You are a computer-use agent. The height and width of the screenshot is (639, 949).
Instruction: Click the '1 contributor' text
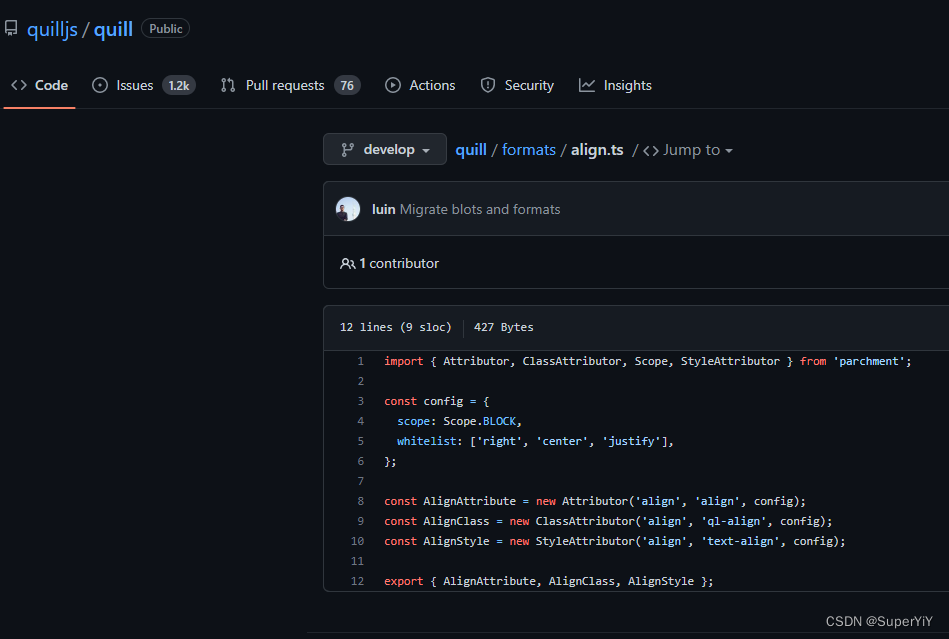click(399, 263)
